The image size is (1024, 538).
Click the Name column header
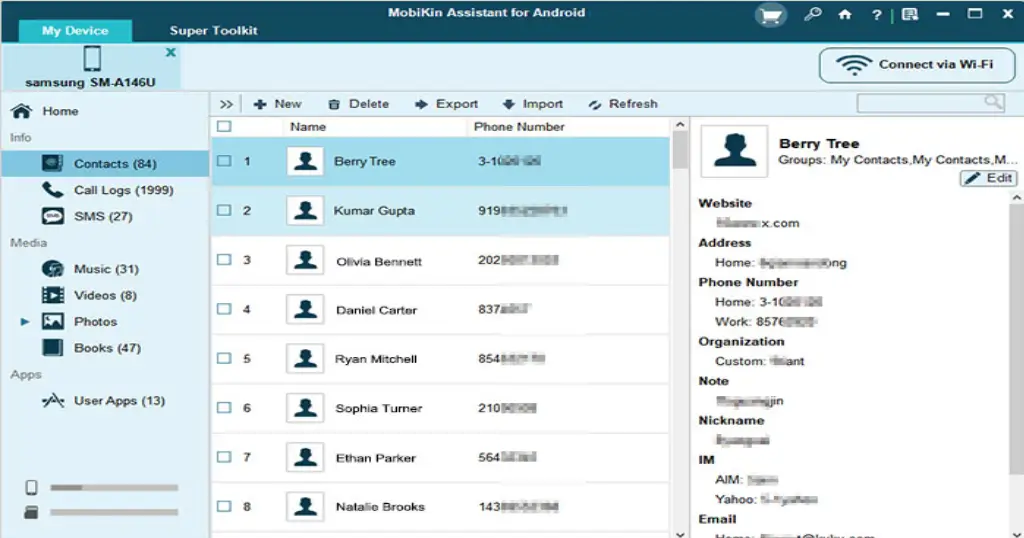point(308,127)
